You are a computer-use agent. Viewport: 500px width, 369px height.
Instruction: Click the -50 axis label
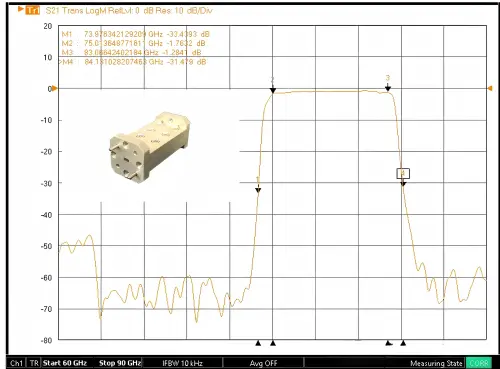pos(46,246)
